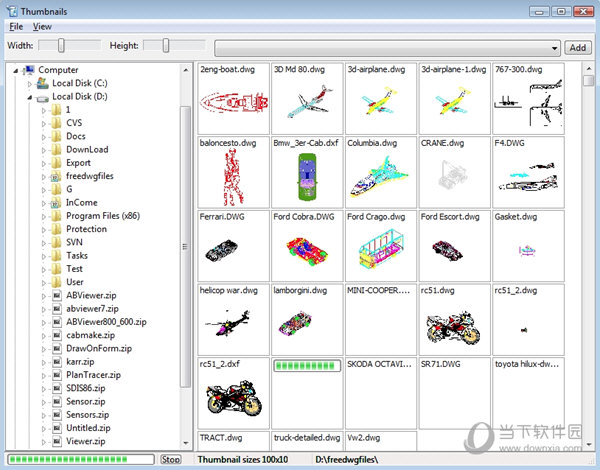Adjust the Height slider handle

pos(166,46)
